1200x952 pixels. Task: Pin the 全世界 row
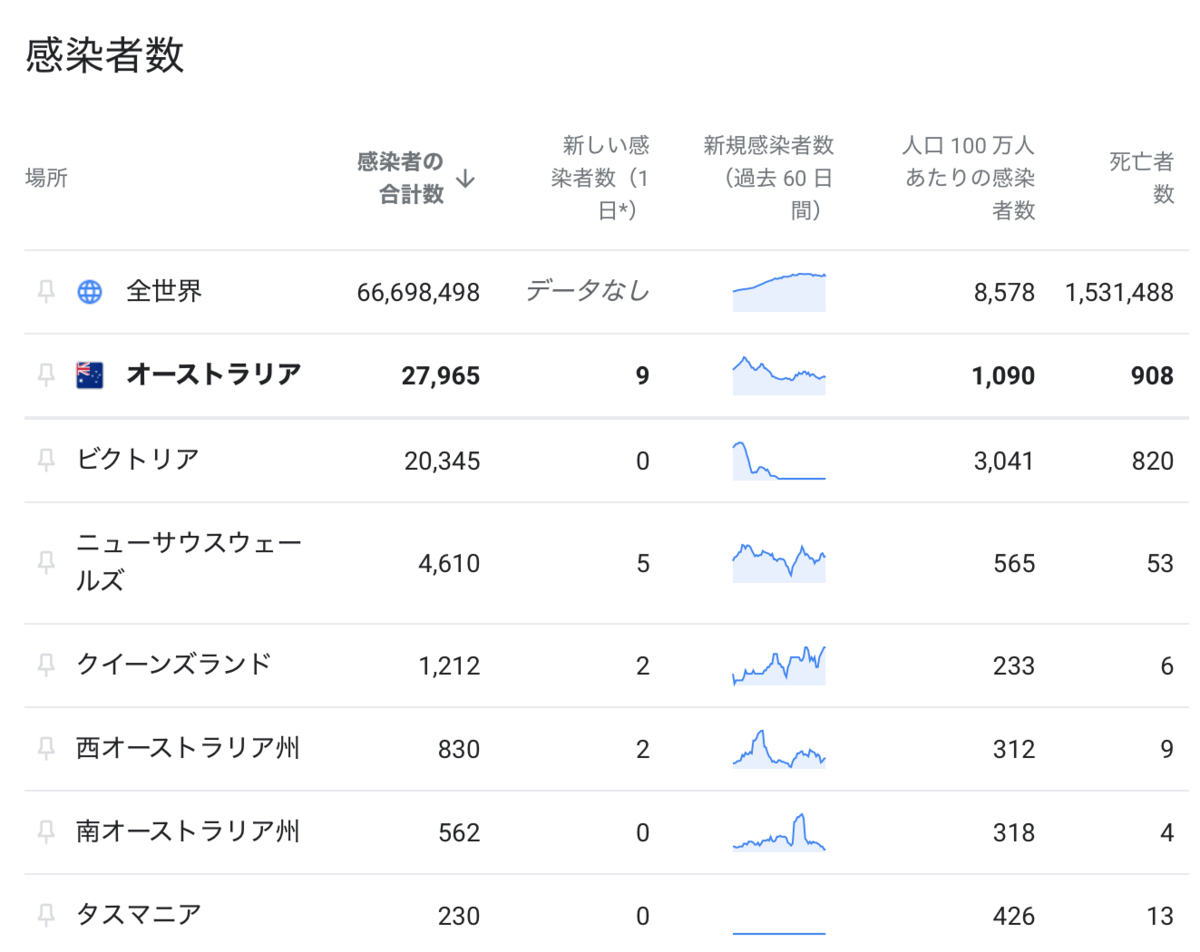tap(46, 292)
